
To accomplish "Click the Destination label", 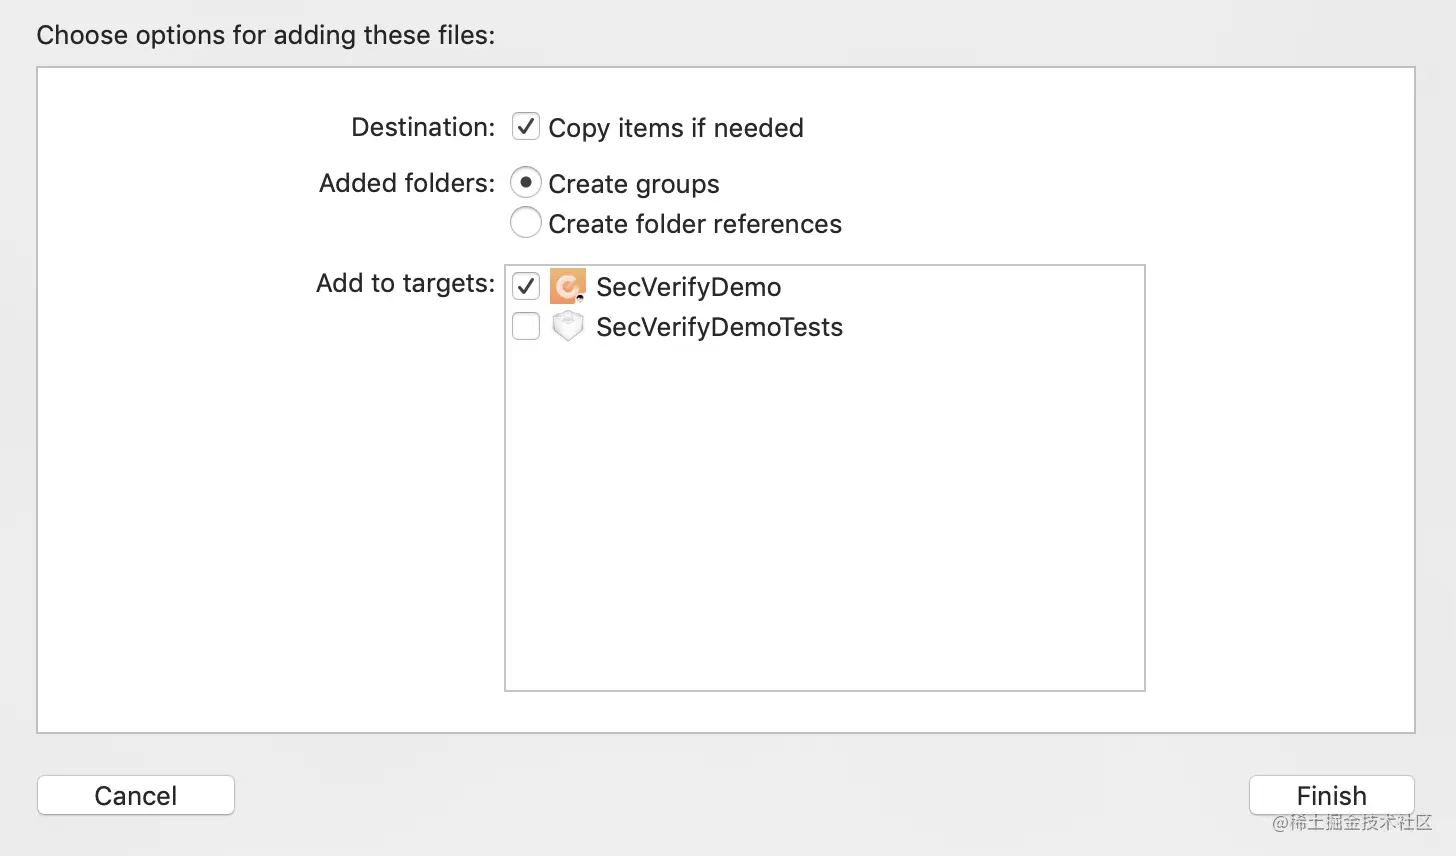I will 423,127.
